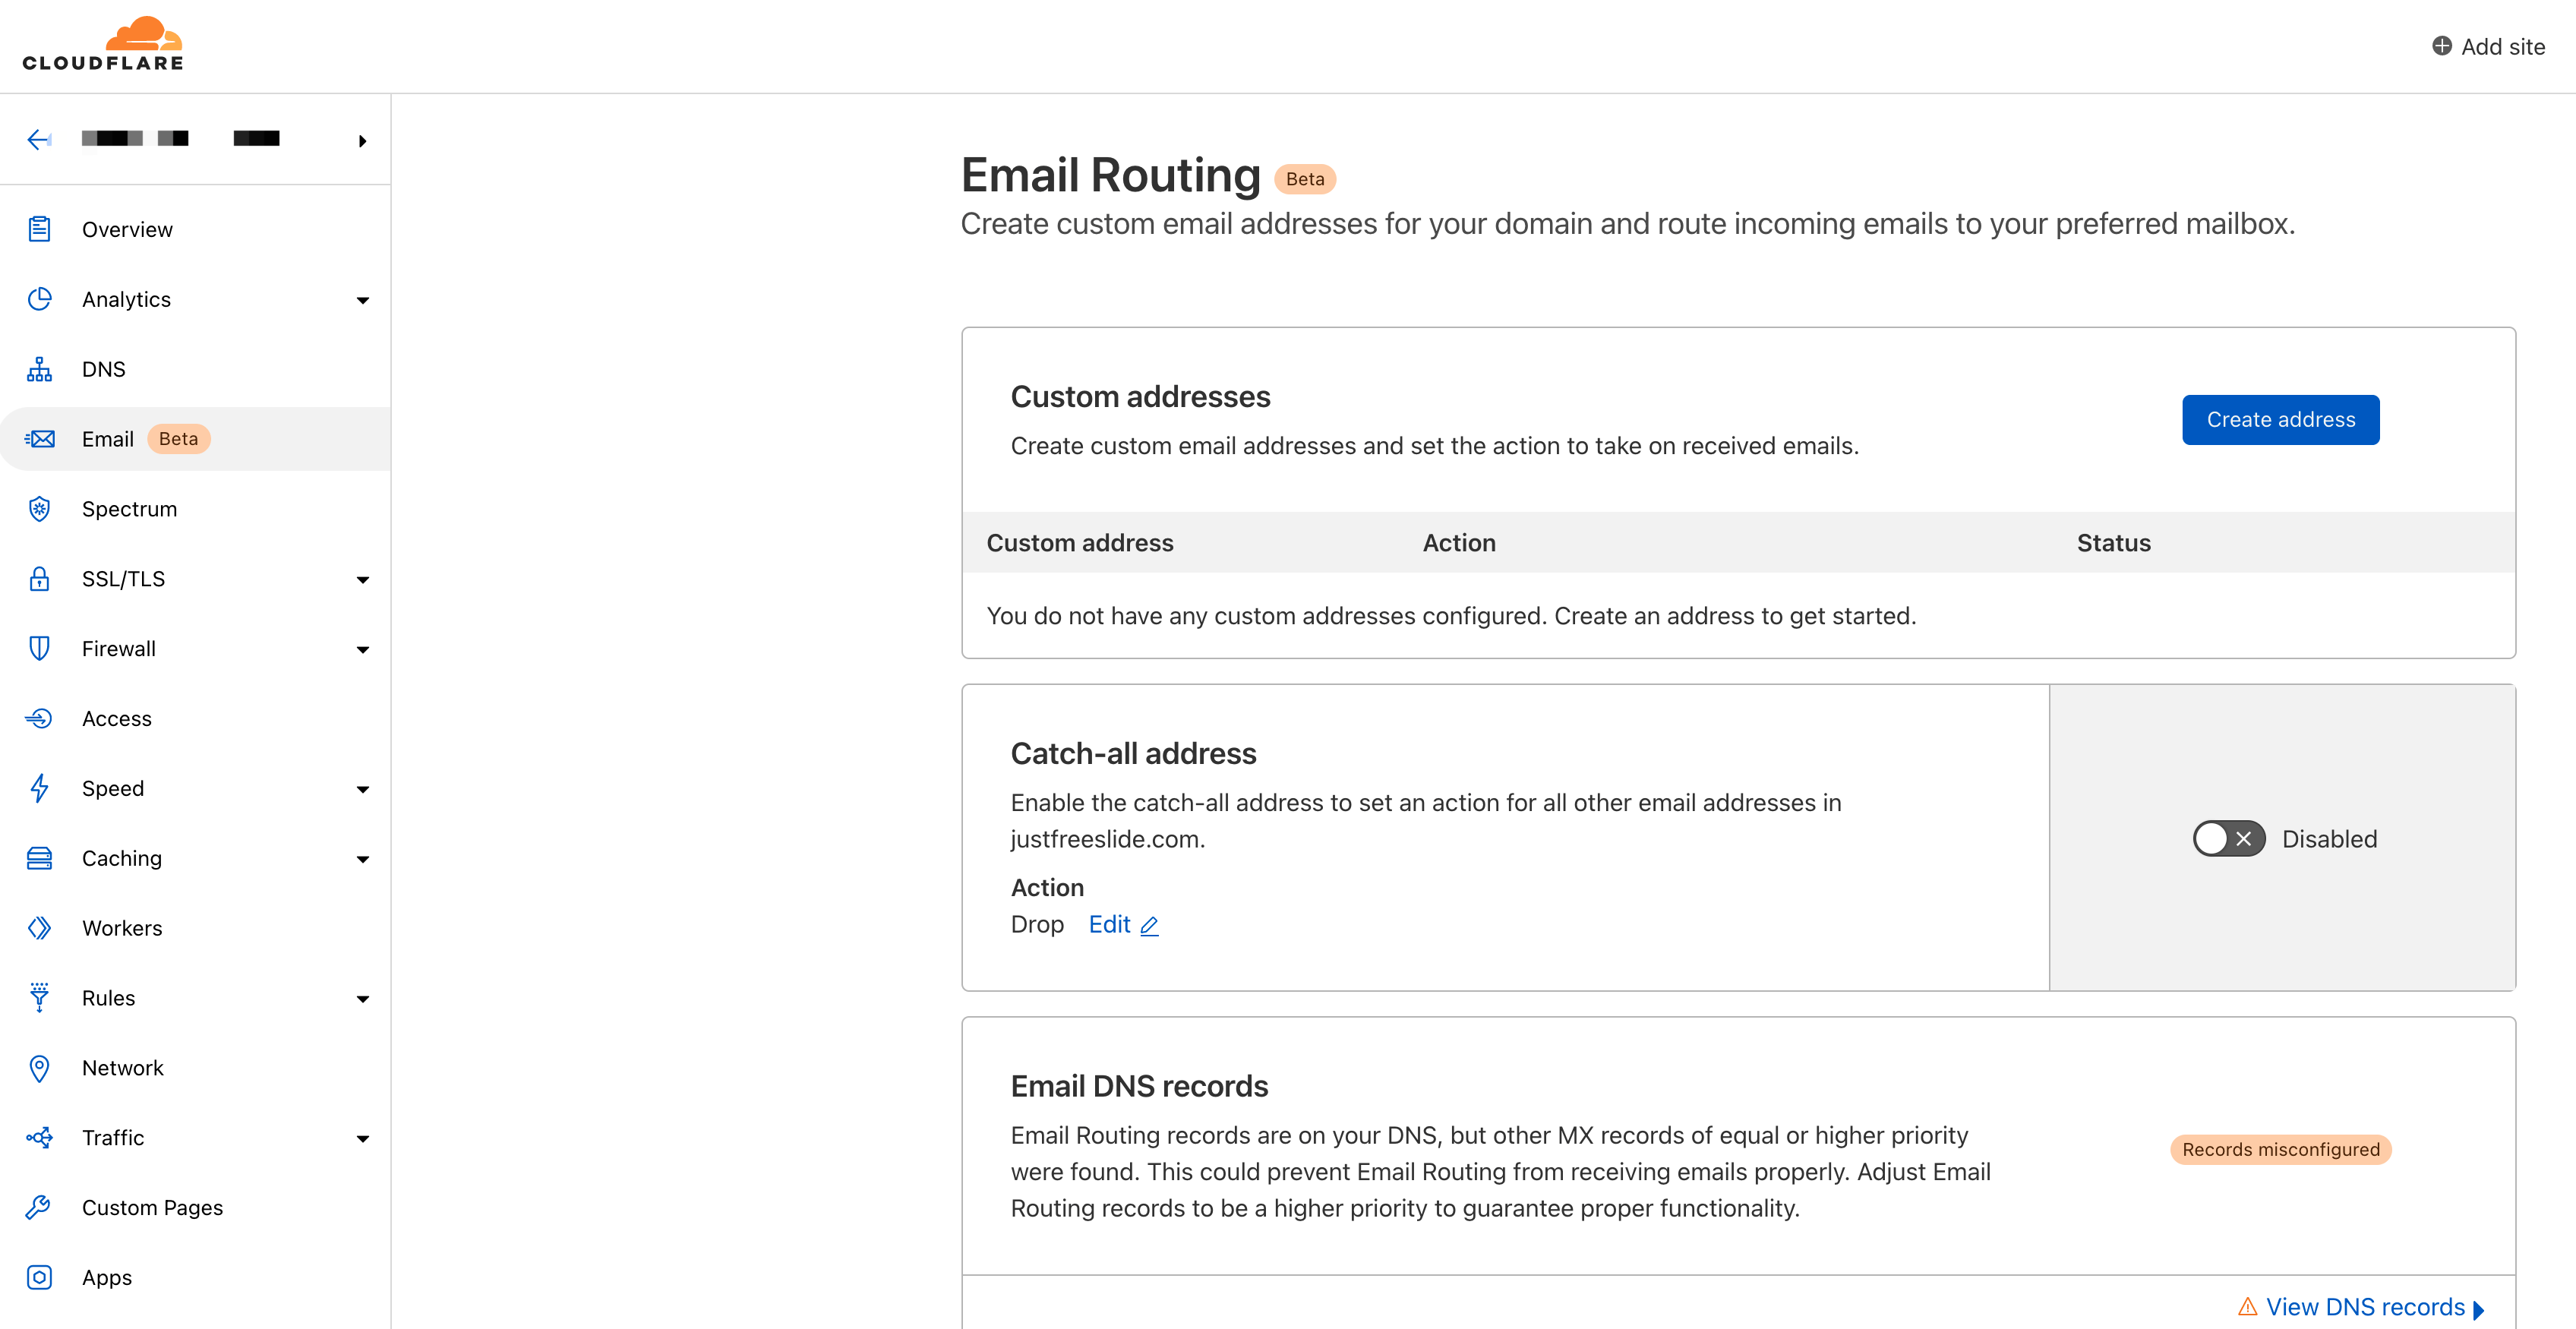Select the DNS menu item
Image resolution: width=2576 pixels, height=1329 pixels.
tap(102, 368)
